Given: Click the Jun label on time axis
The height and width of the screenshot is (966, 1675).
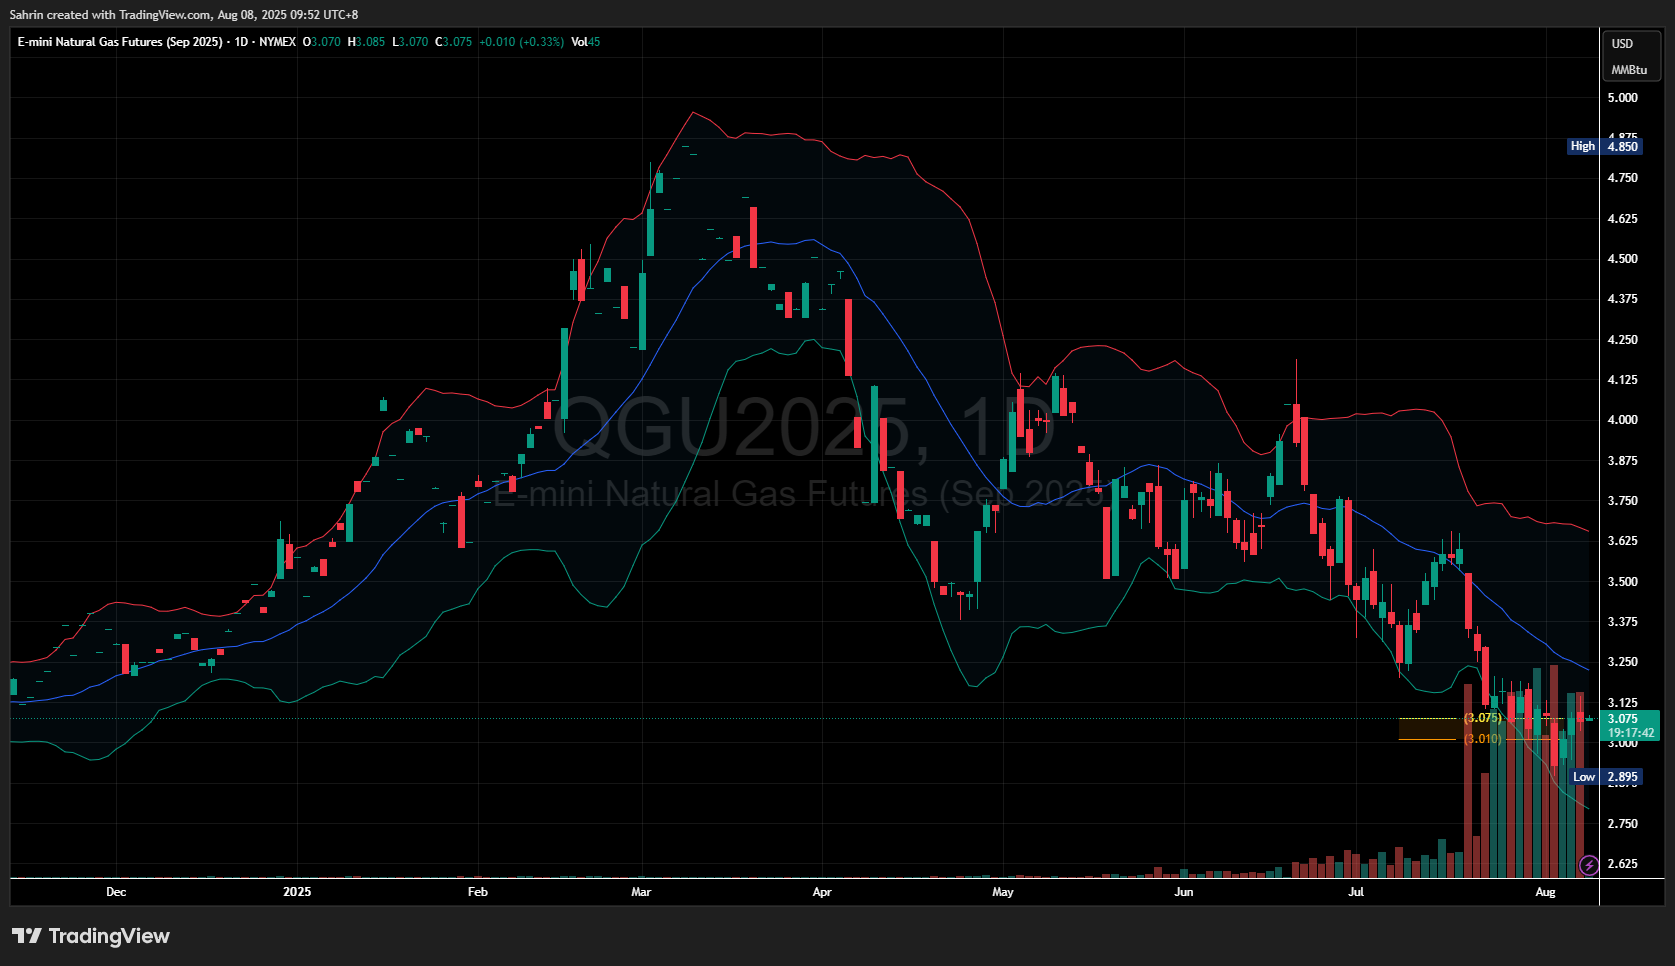Looking at the screenshot, I should tap(1184, 892).
